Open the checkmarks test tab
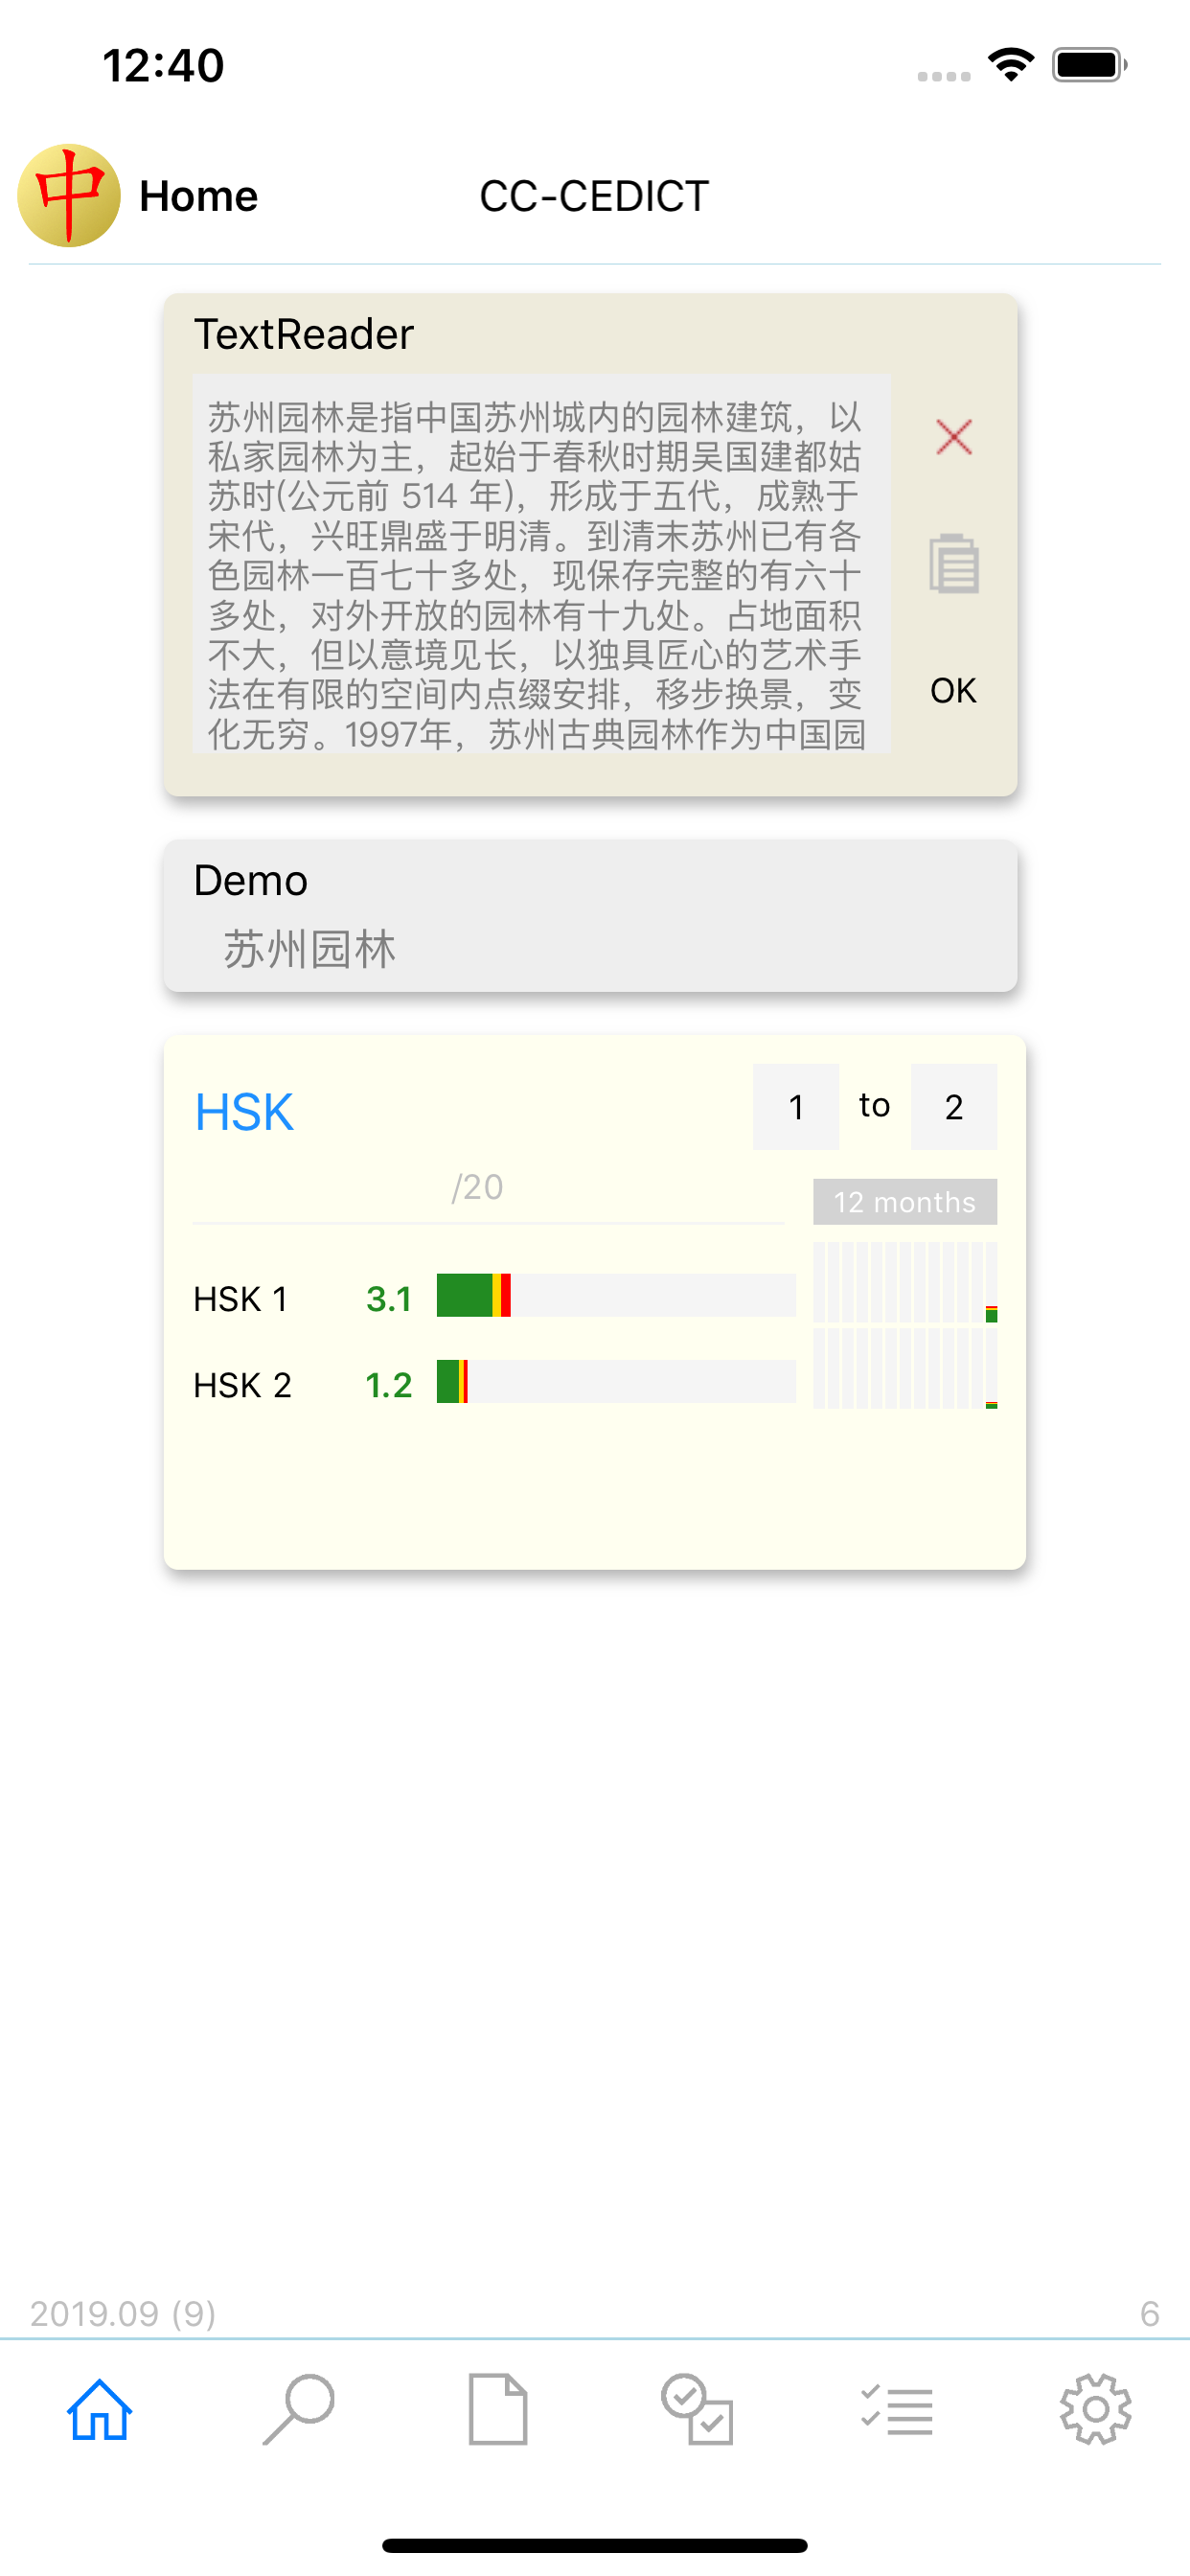The height and width of the screenshot is (2576, 1190). coord(697,2410)
